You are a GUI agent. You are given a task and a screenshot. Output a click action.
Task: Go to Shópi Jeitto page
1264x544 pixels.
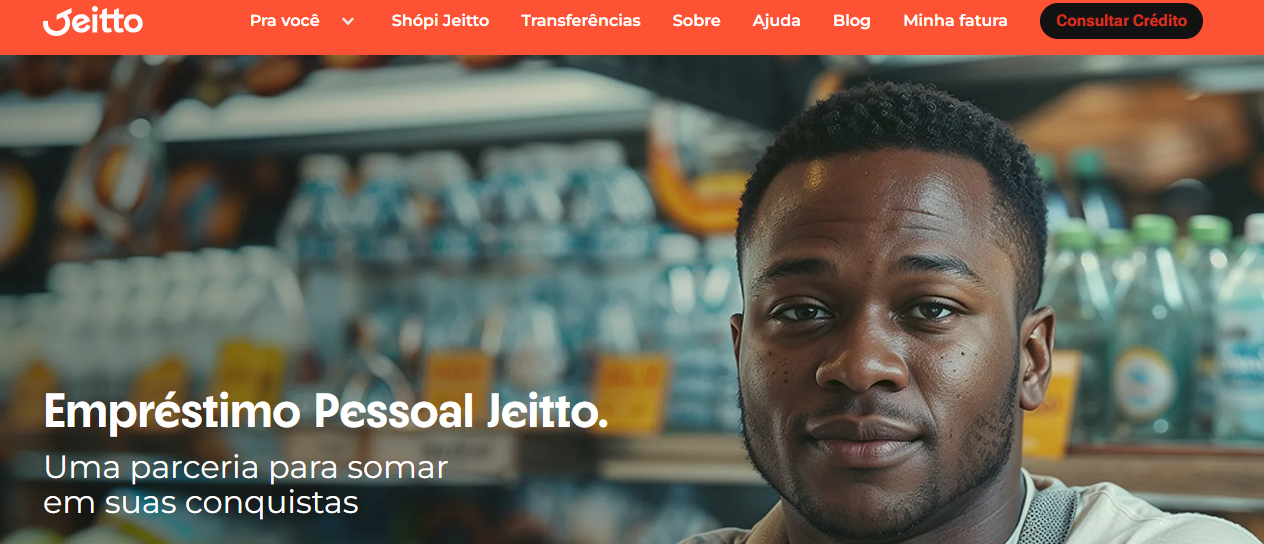[x=440, y=21]
